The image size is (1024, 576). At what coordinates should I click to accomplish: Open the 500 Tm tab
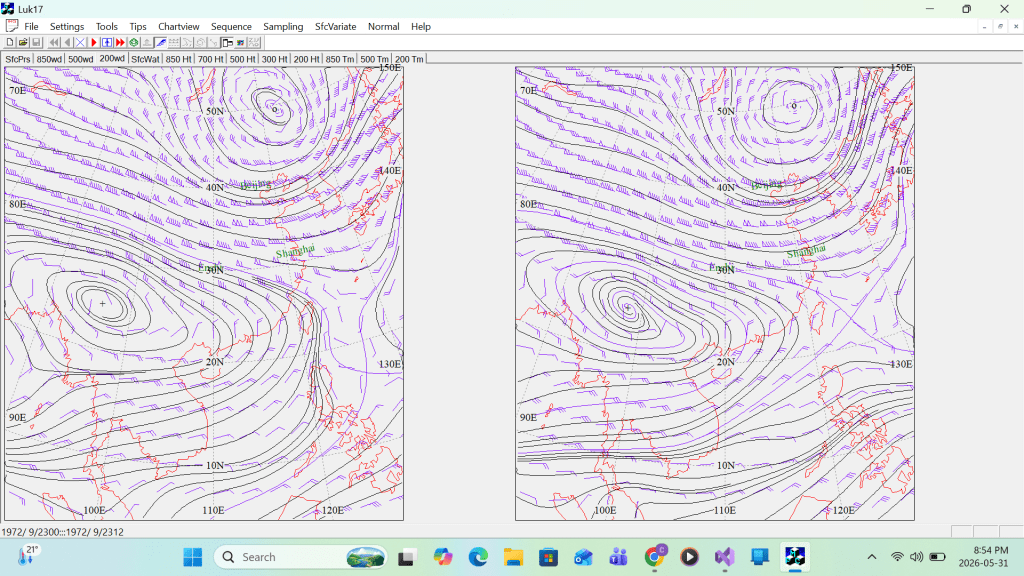coord(374,59)
